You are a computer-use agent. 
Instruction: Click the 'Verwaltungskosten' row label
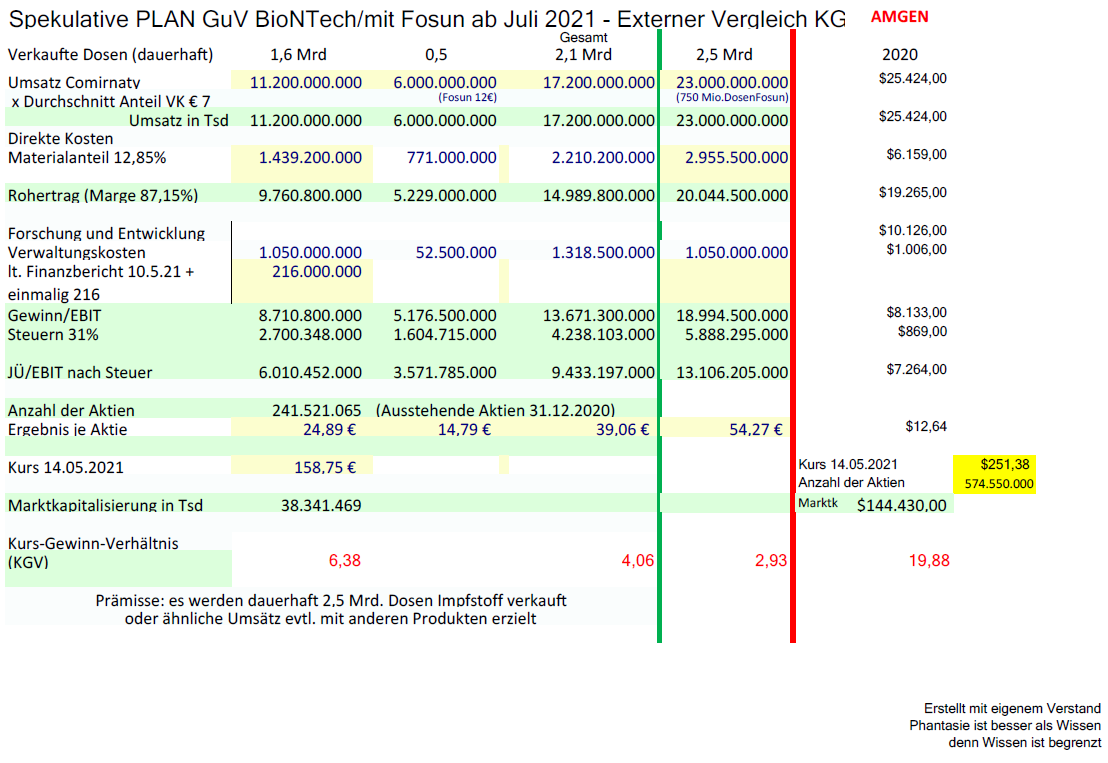[x=76, y=253]
